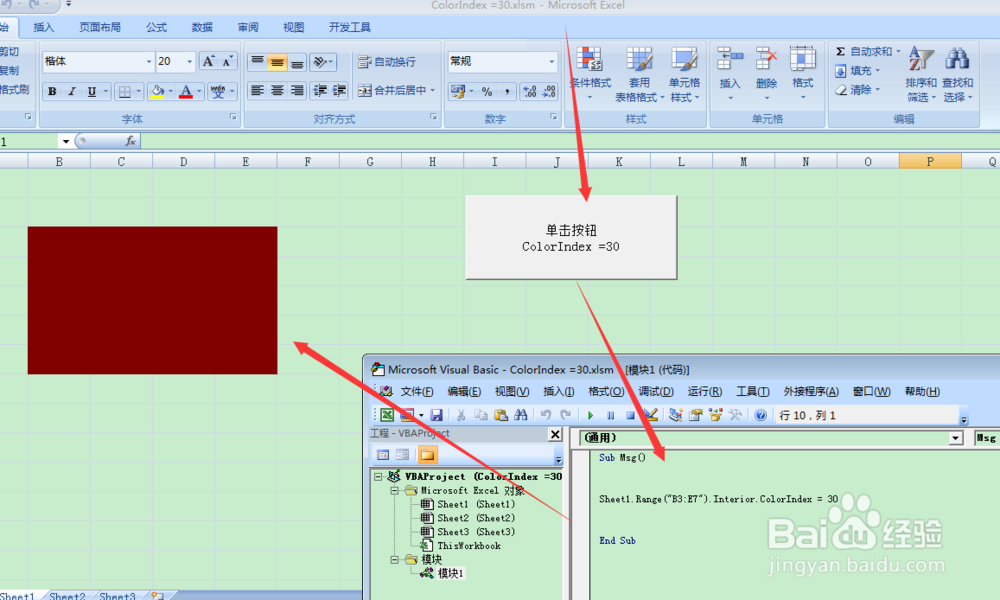
Task: Toggle right text alignment
Action: (297, 91)
